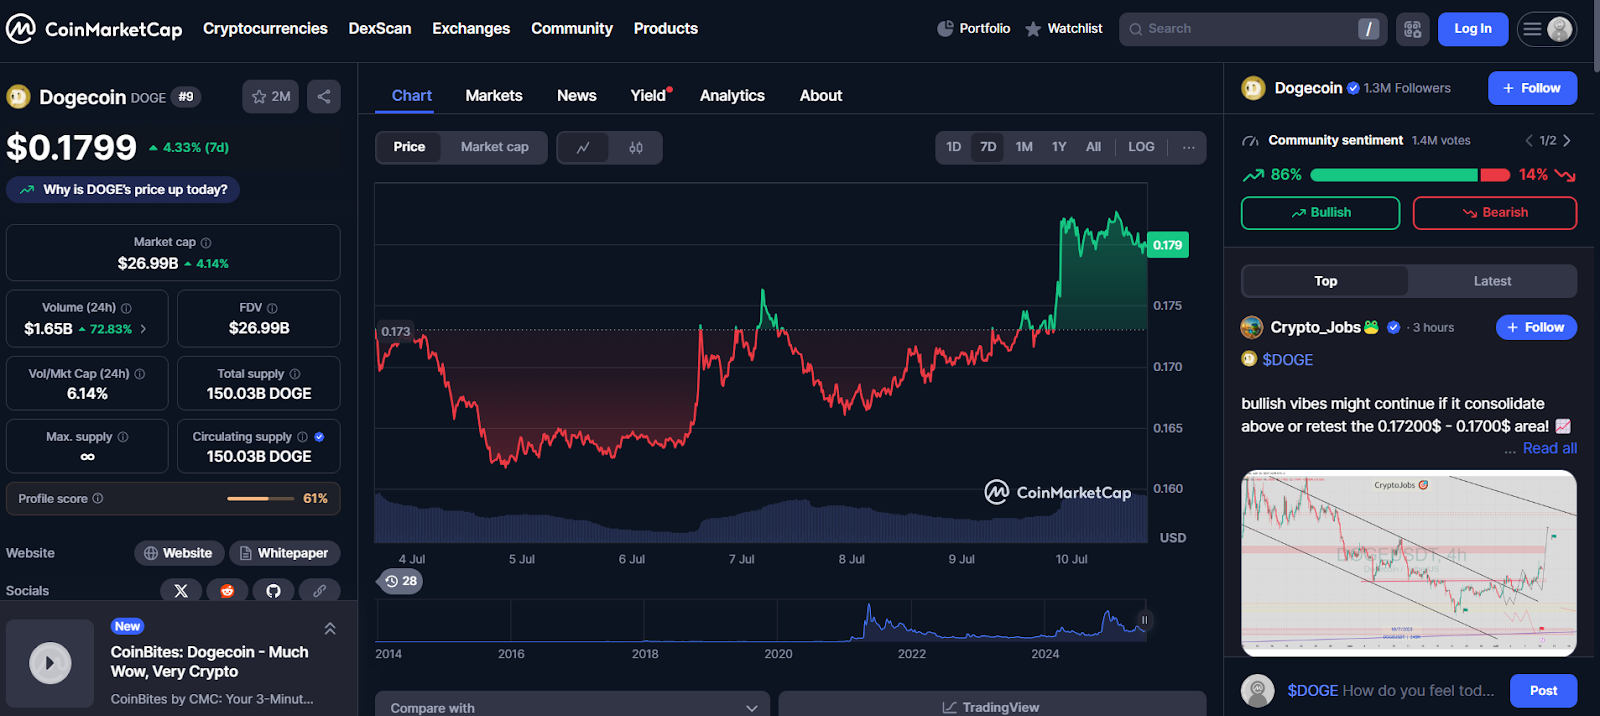Image resolution: width=1600 pixels, height=716 pixels.
Task: Switch chart to Market cap
Action: point(494,147)
